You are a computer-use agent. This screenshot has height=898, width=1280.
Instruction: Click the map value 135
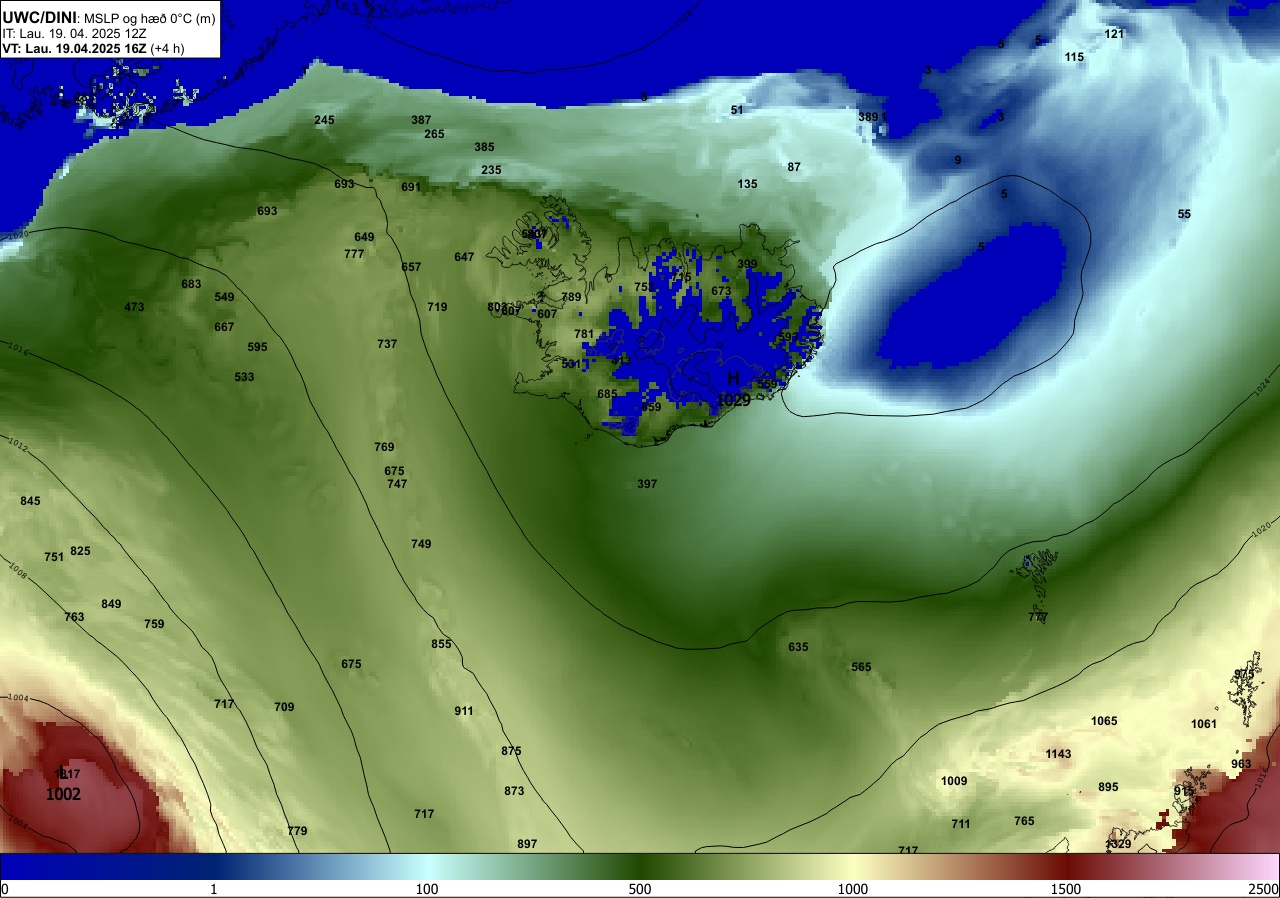[x=747, y=184]
